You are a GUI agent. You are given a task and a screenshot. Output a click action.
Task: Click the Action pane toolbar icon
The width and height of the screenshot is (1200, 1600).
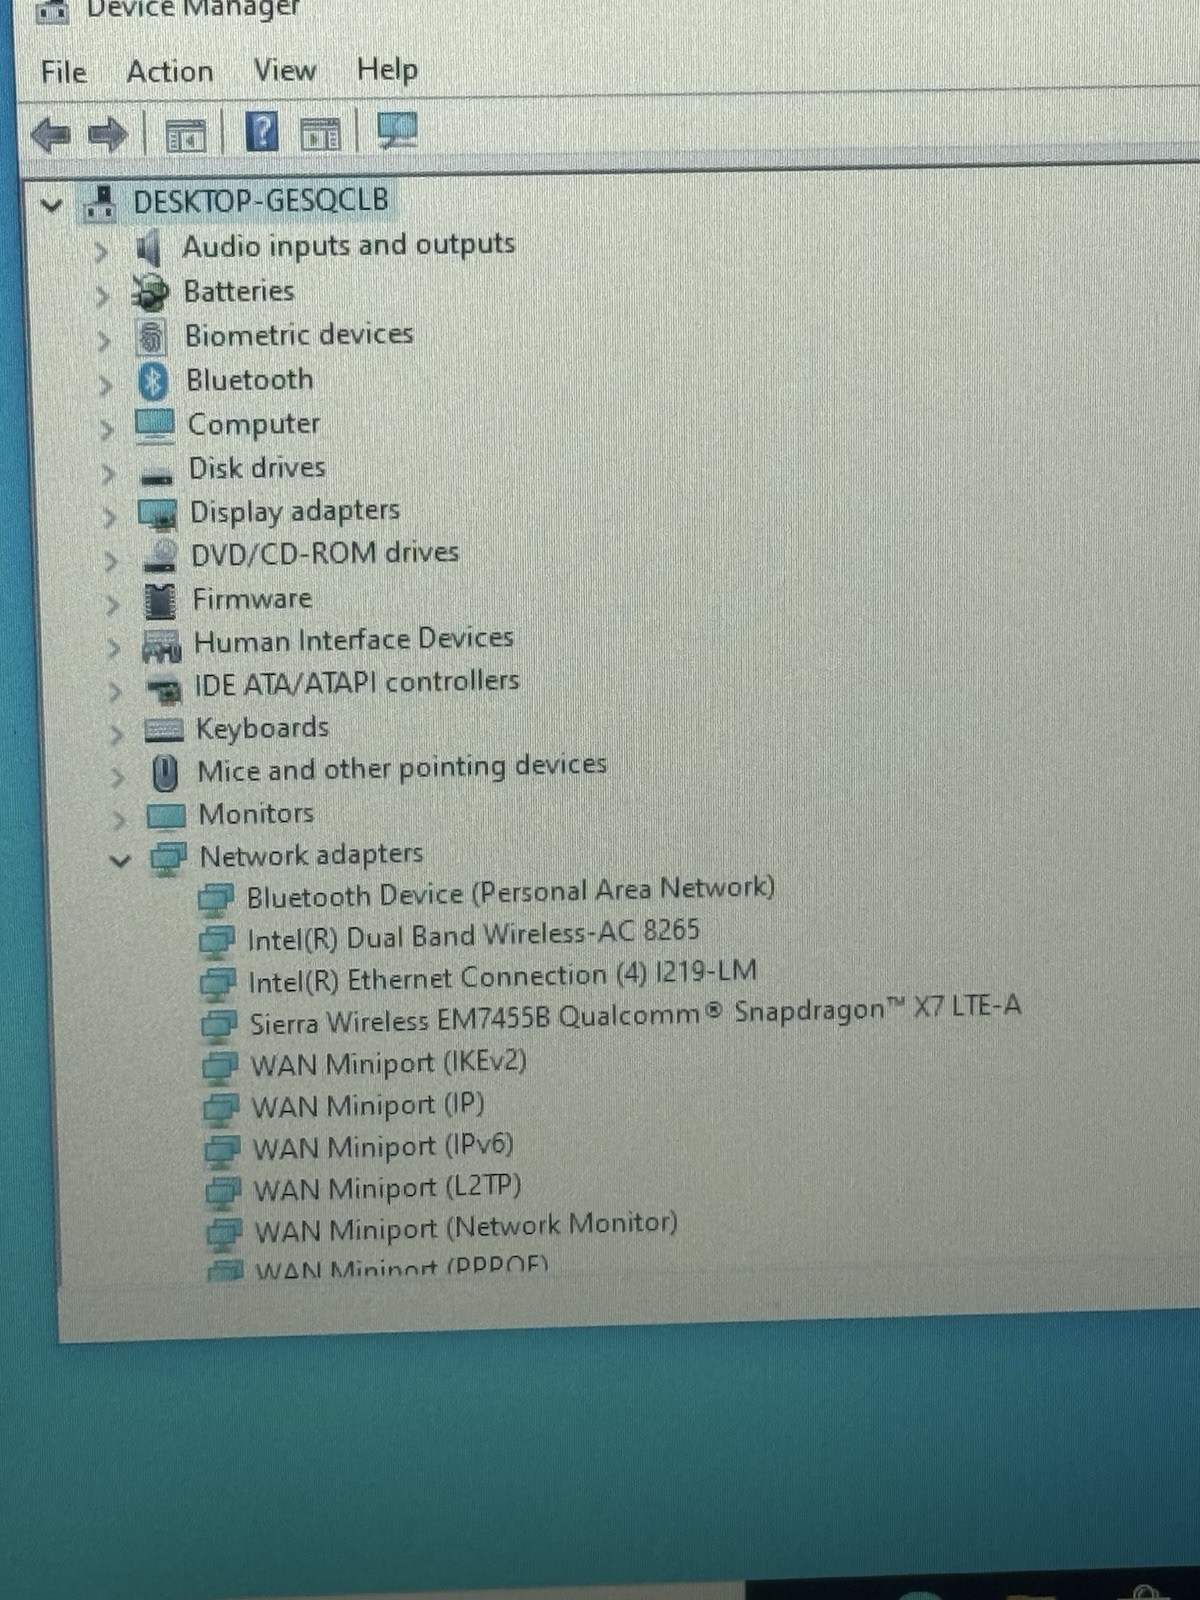coord(321,133)
